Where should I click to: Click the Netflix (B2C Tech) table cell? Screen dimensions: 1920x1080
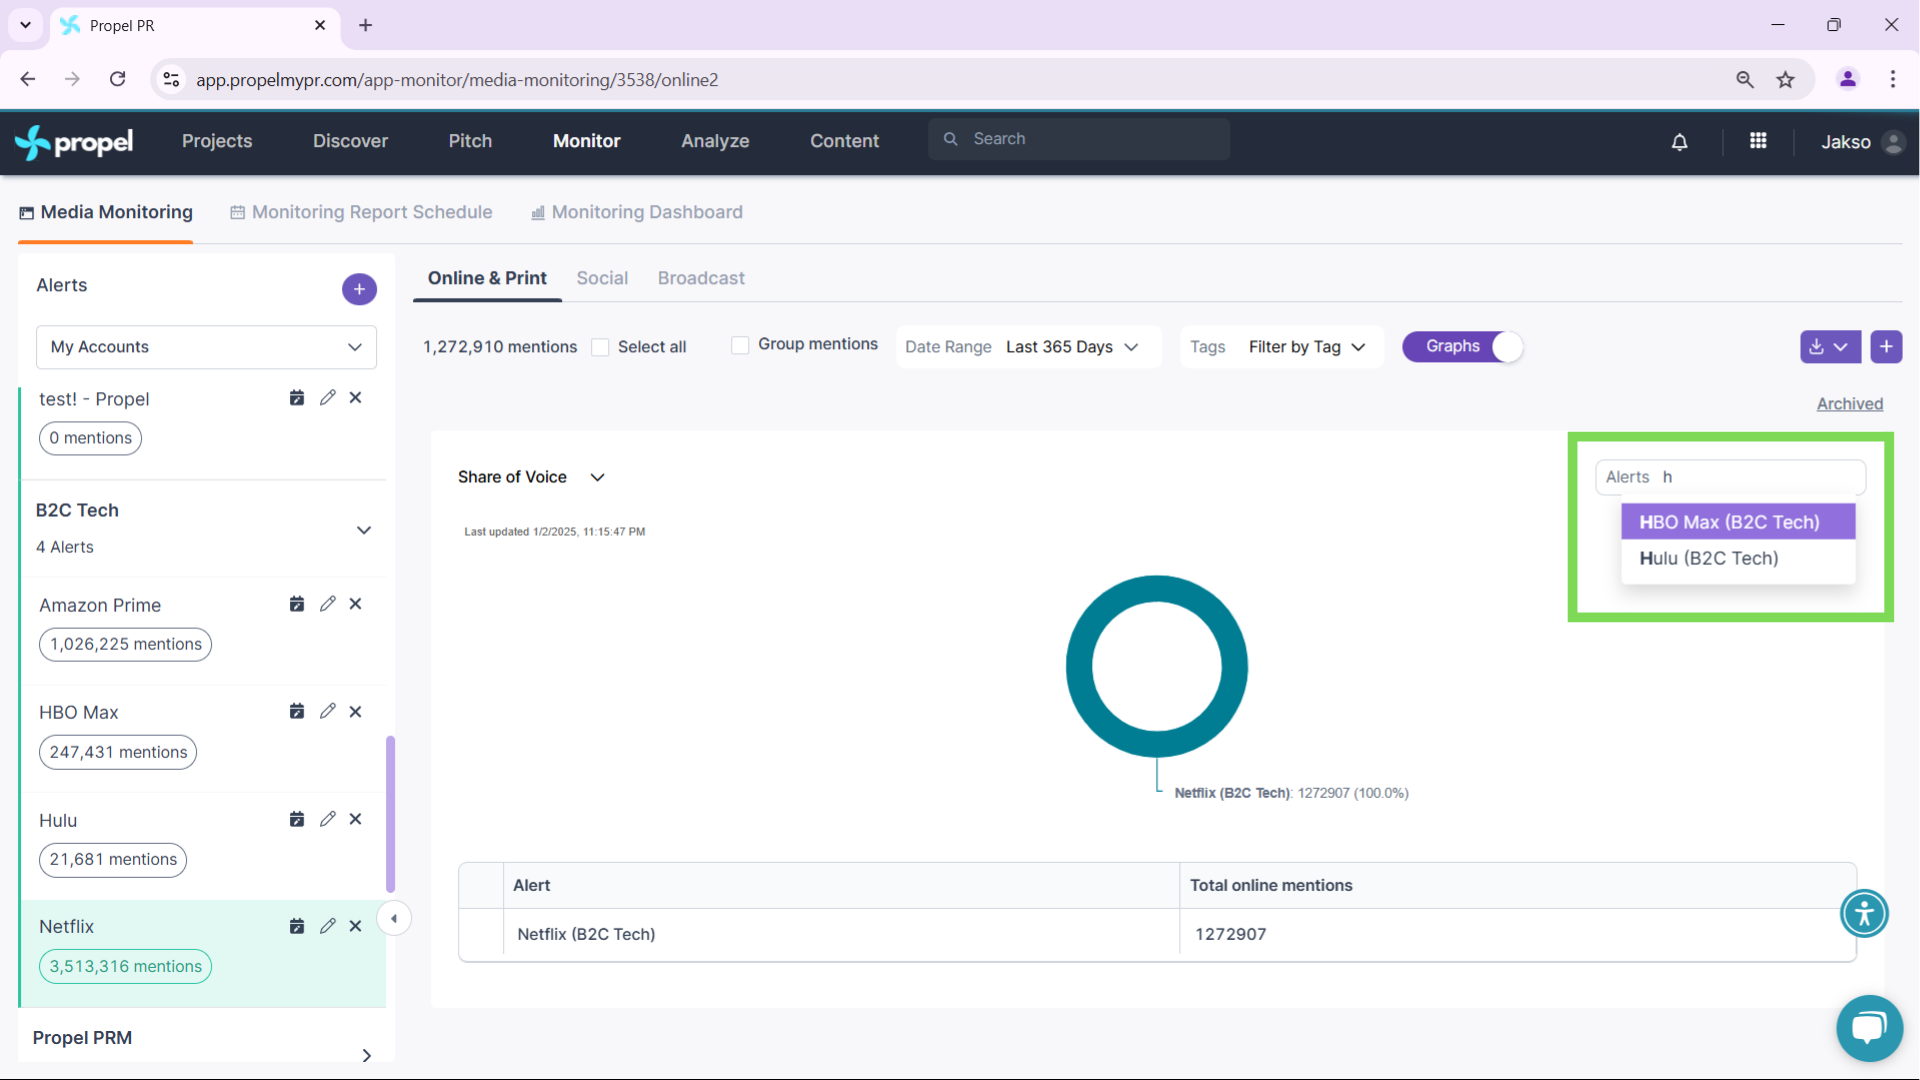840,934
